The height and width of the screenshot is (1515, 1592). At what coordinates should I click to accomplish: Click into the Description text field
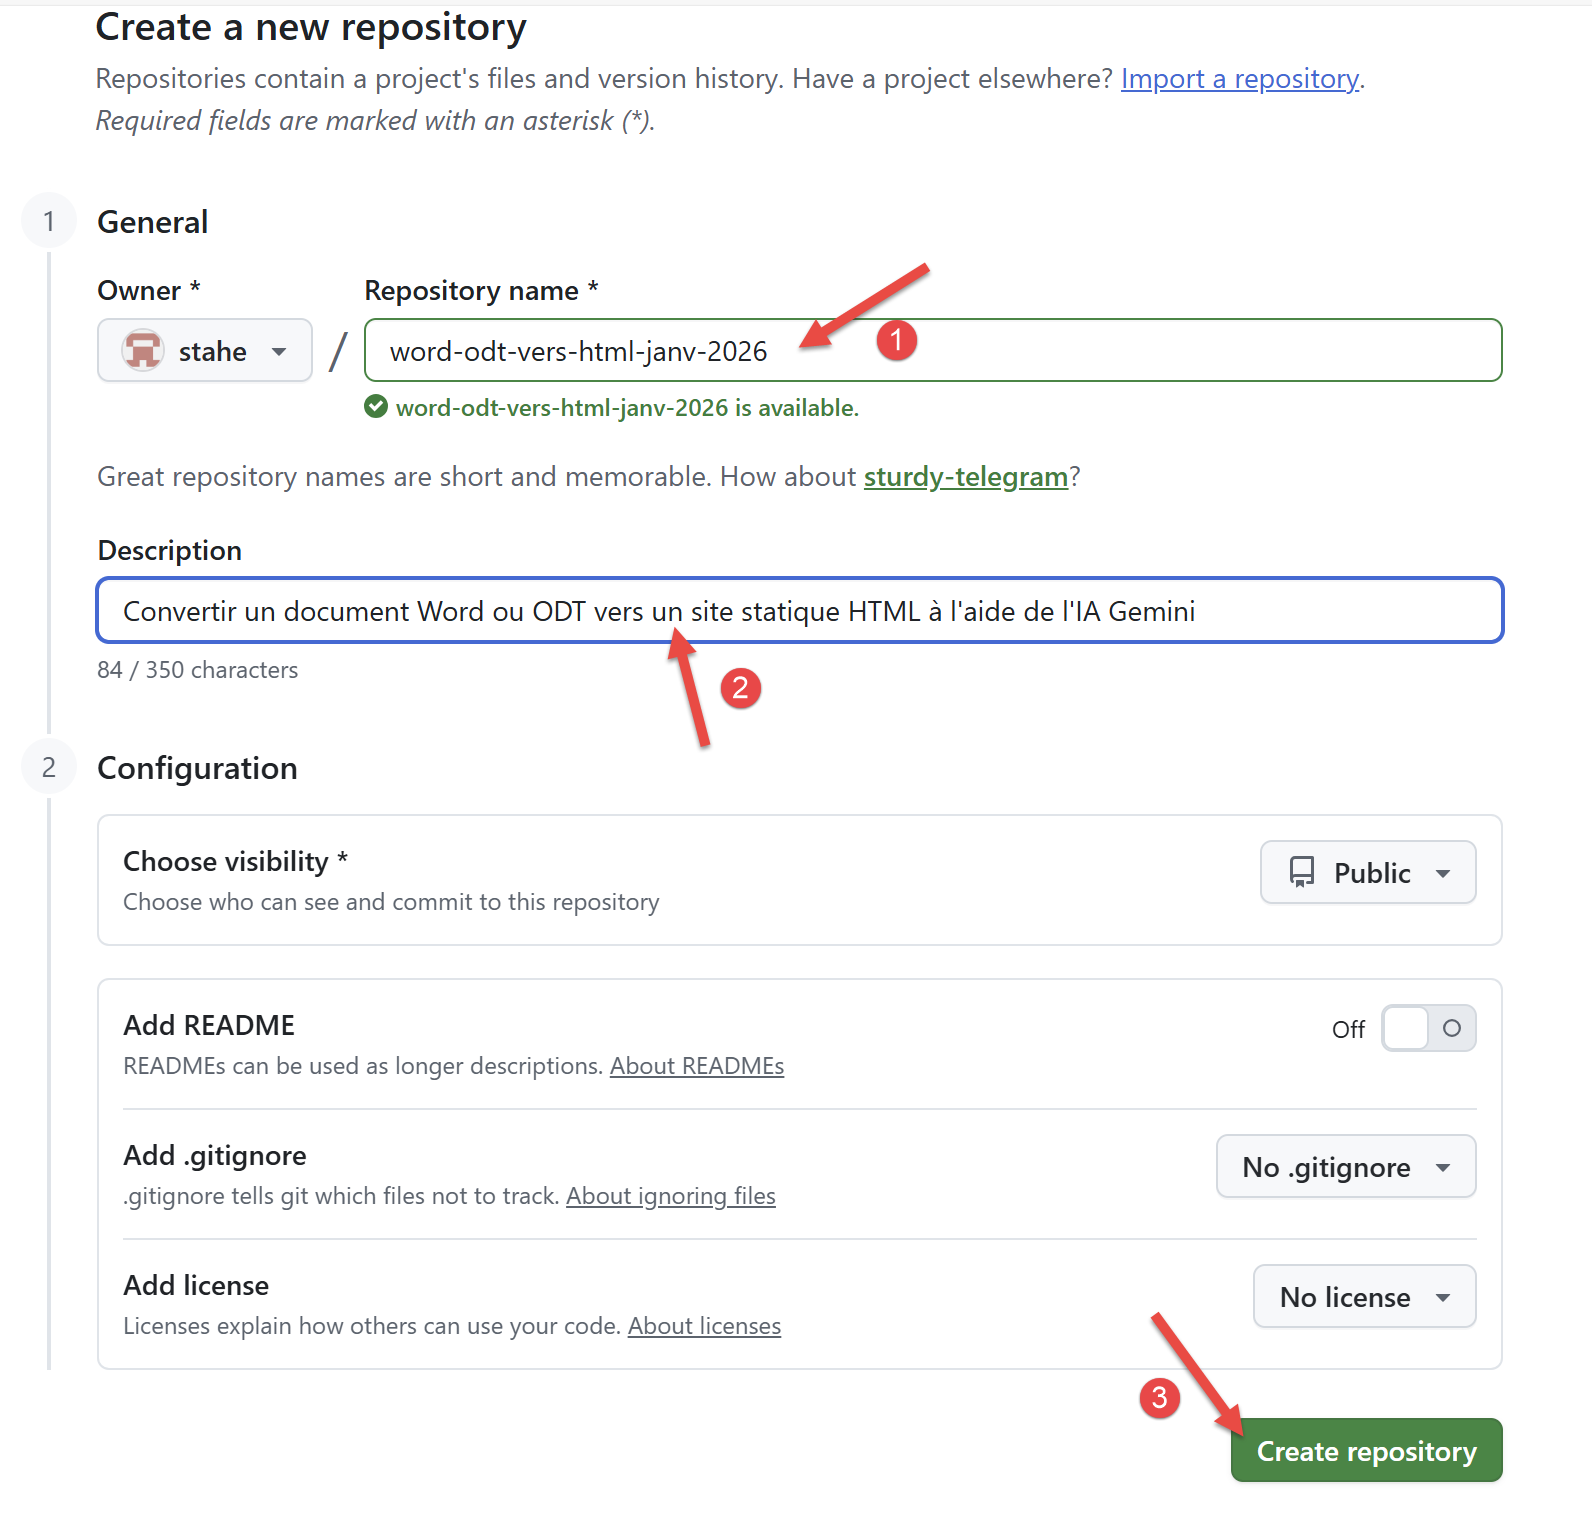tap(1300, 611)
